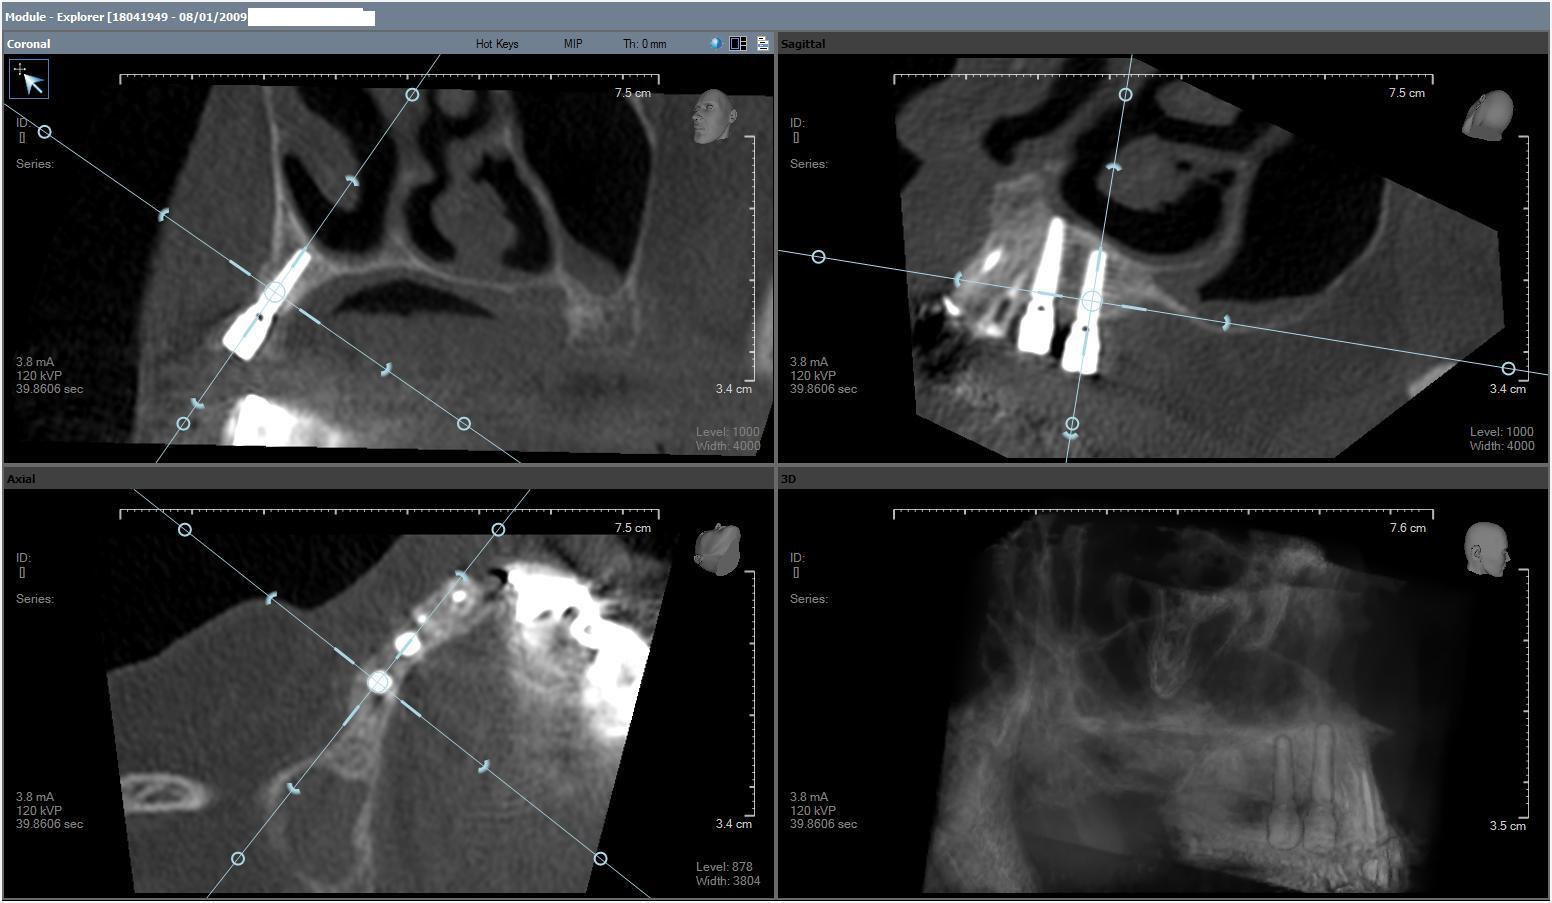Click the Axial crosshair center circle
This screenshot has height=903, width=1552.
378,682
